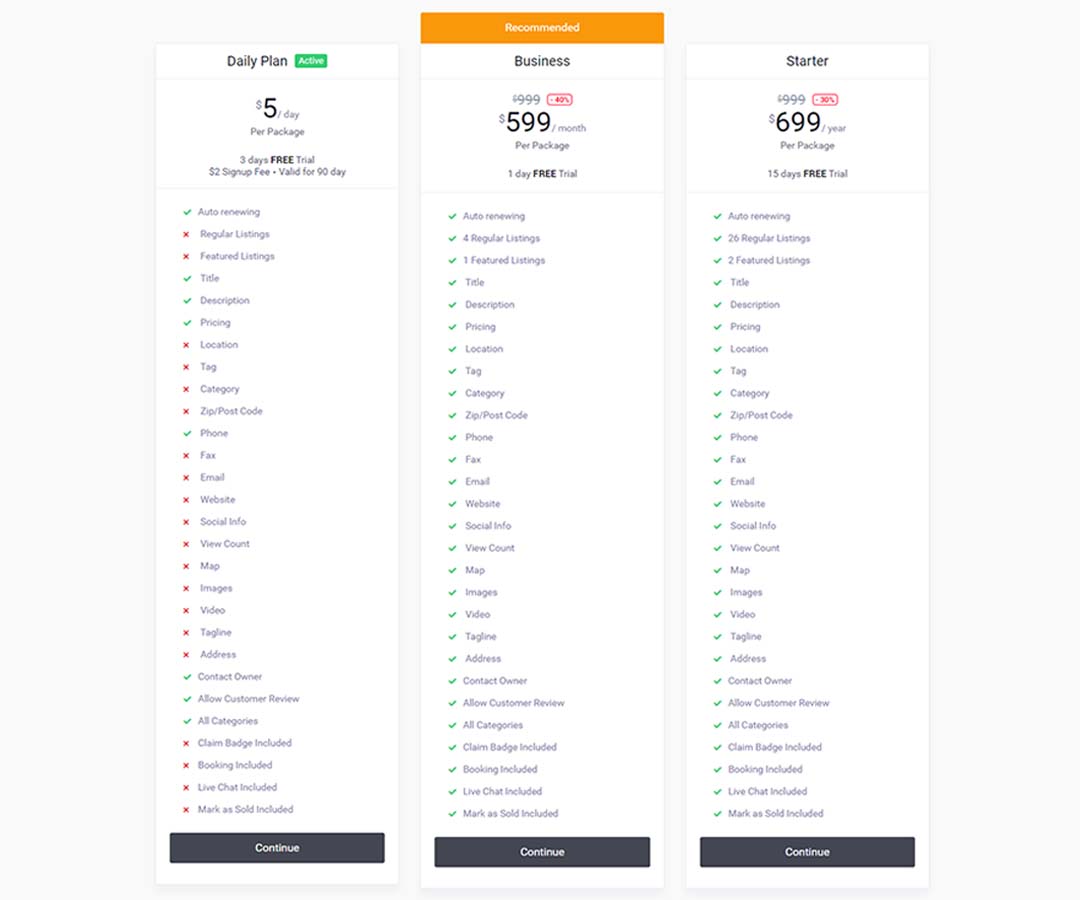Select the checkmark next to 4 Regular Listings in Business

(454, 238)
